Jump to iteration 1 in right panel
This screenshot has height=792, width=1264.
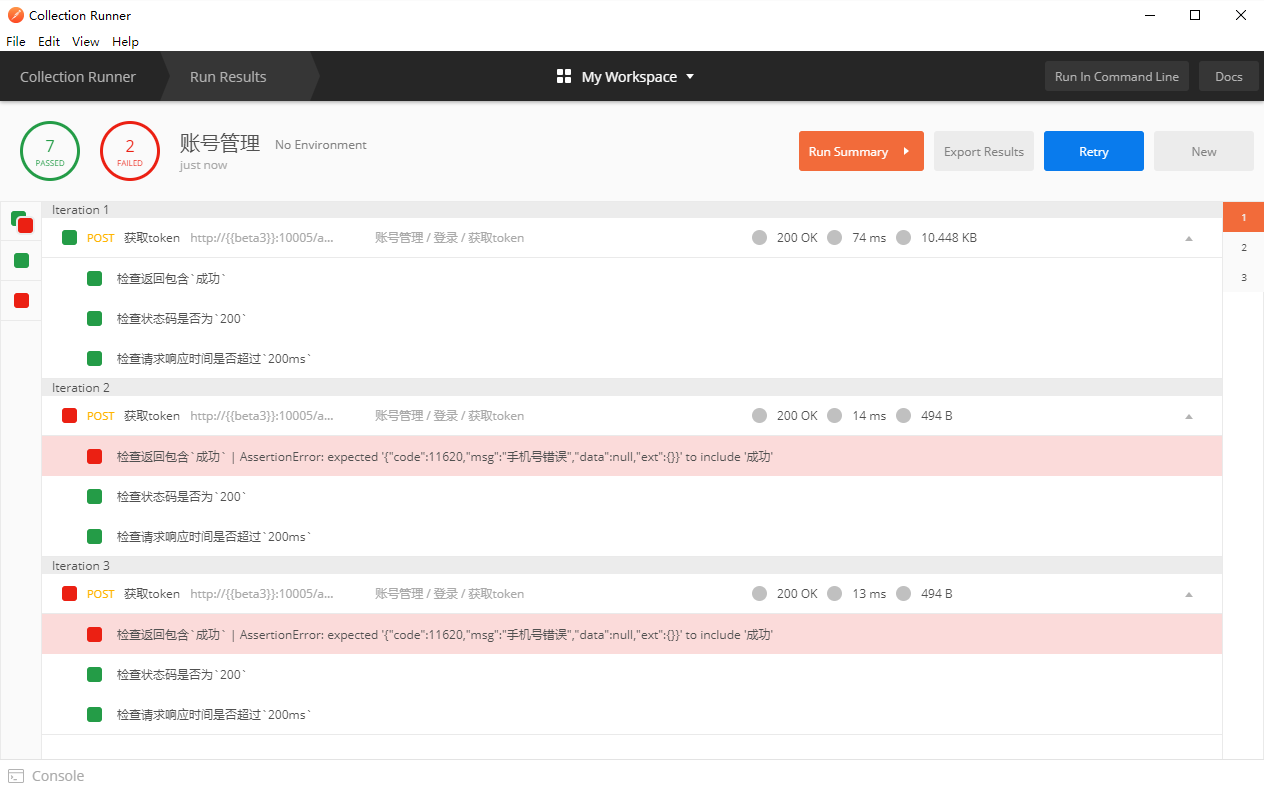(1244, 217)
